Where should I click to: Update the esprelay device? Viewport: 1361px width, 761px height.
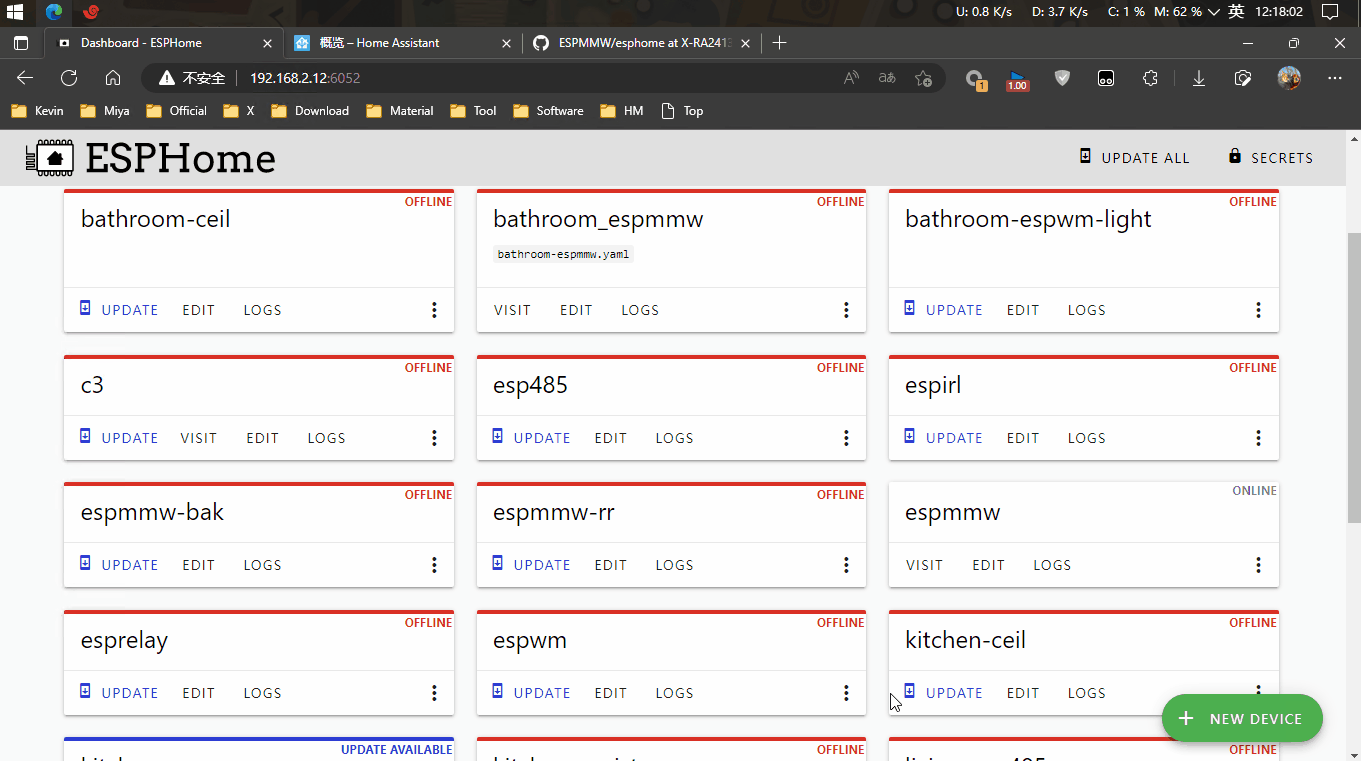[119, 693]
